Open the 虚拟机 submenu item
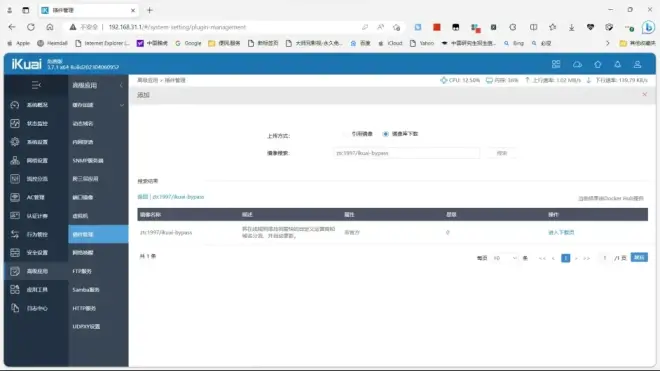Screen dimensions: 660x371 pos(80,216)
